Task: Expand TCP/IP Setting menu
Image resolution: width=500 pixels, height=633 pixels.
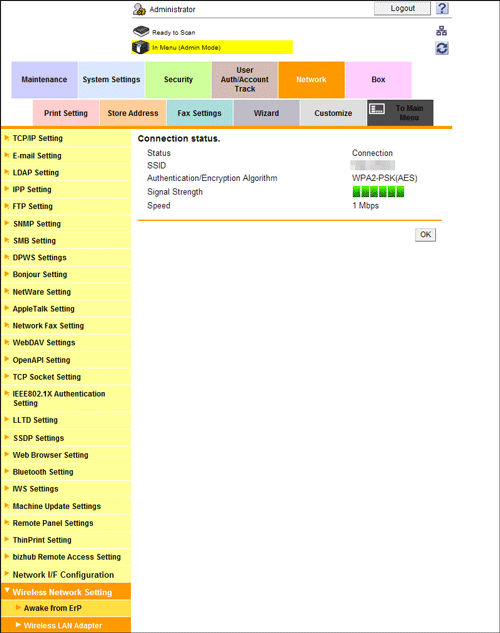Action: point(66,138)
